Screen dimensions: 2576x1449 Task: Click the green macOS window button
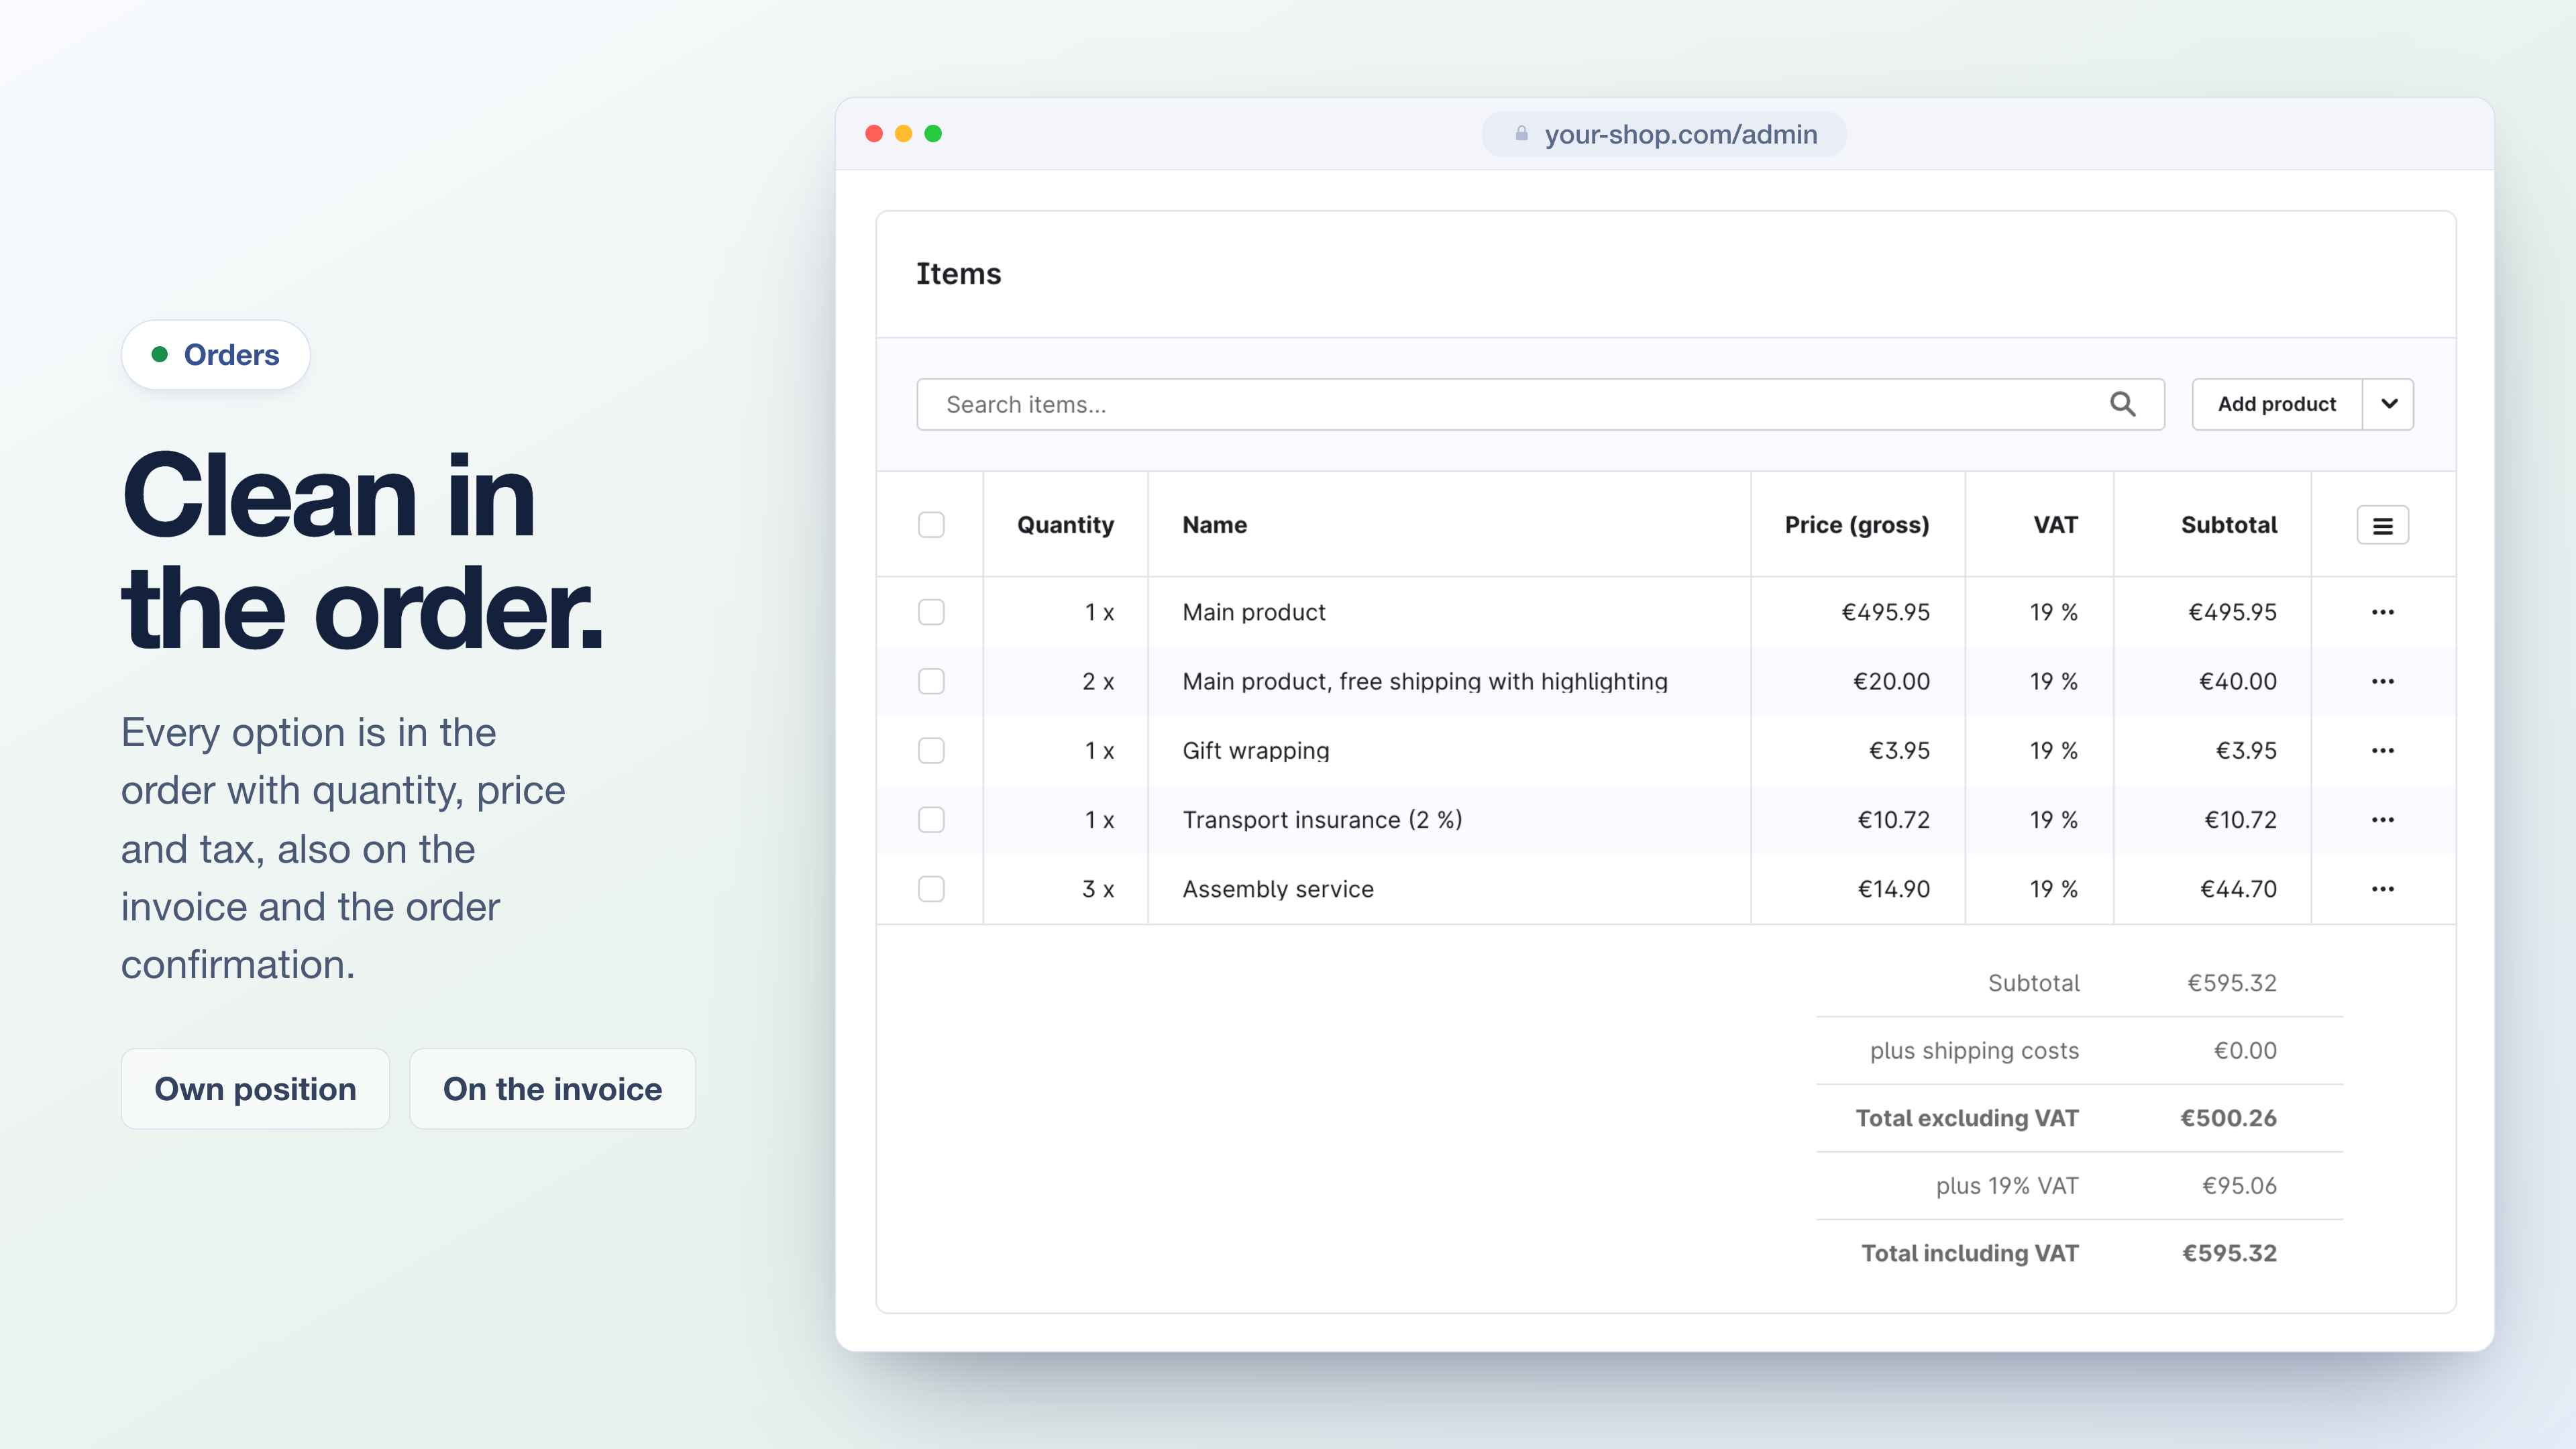pos(933,133)
